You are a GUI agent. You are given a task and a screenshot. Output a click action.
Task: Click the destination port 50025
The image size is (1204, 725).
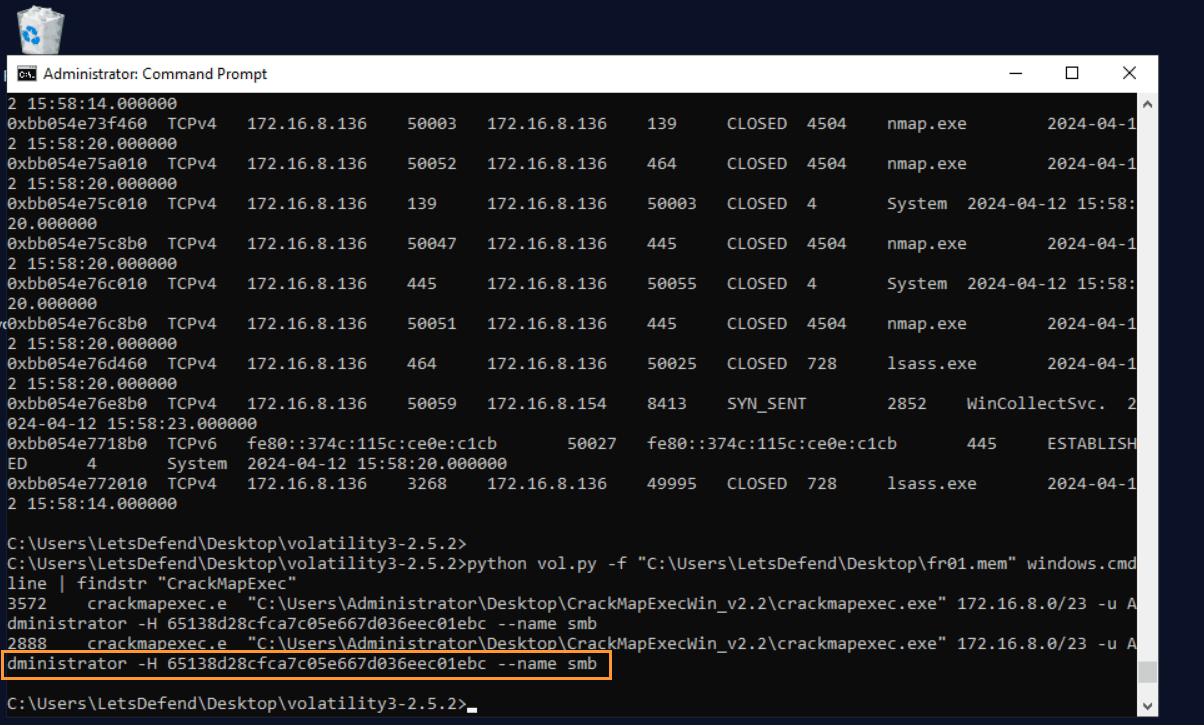(x=672, y=364)
